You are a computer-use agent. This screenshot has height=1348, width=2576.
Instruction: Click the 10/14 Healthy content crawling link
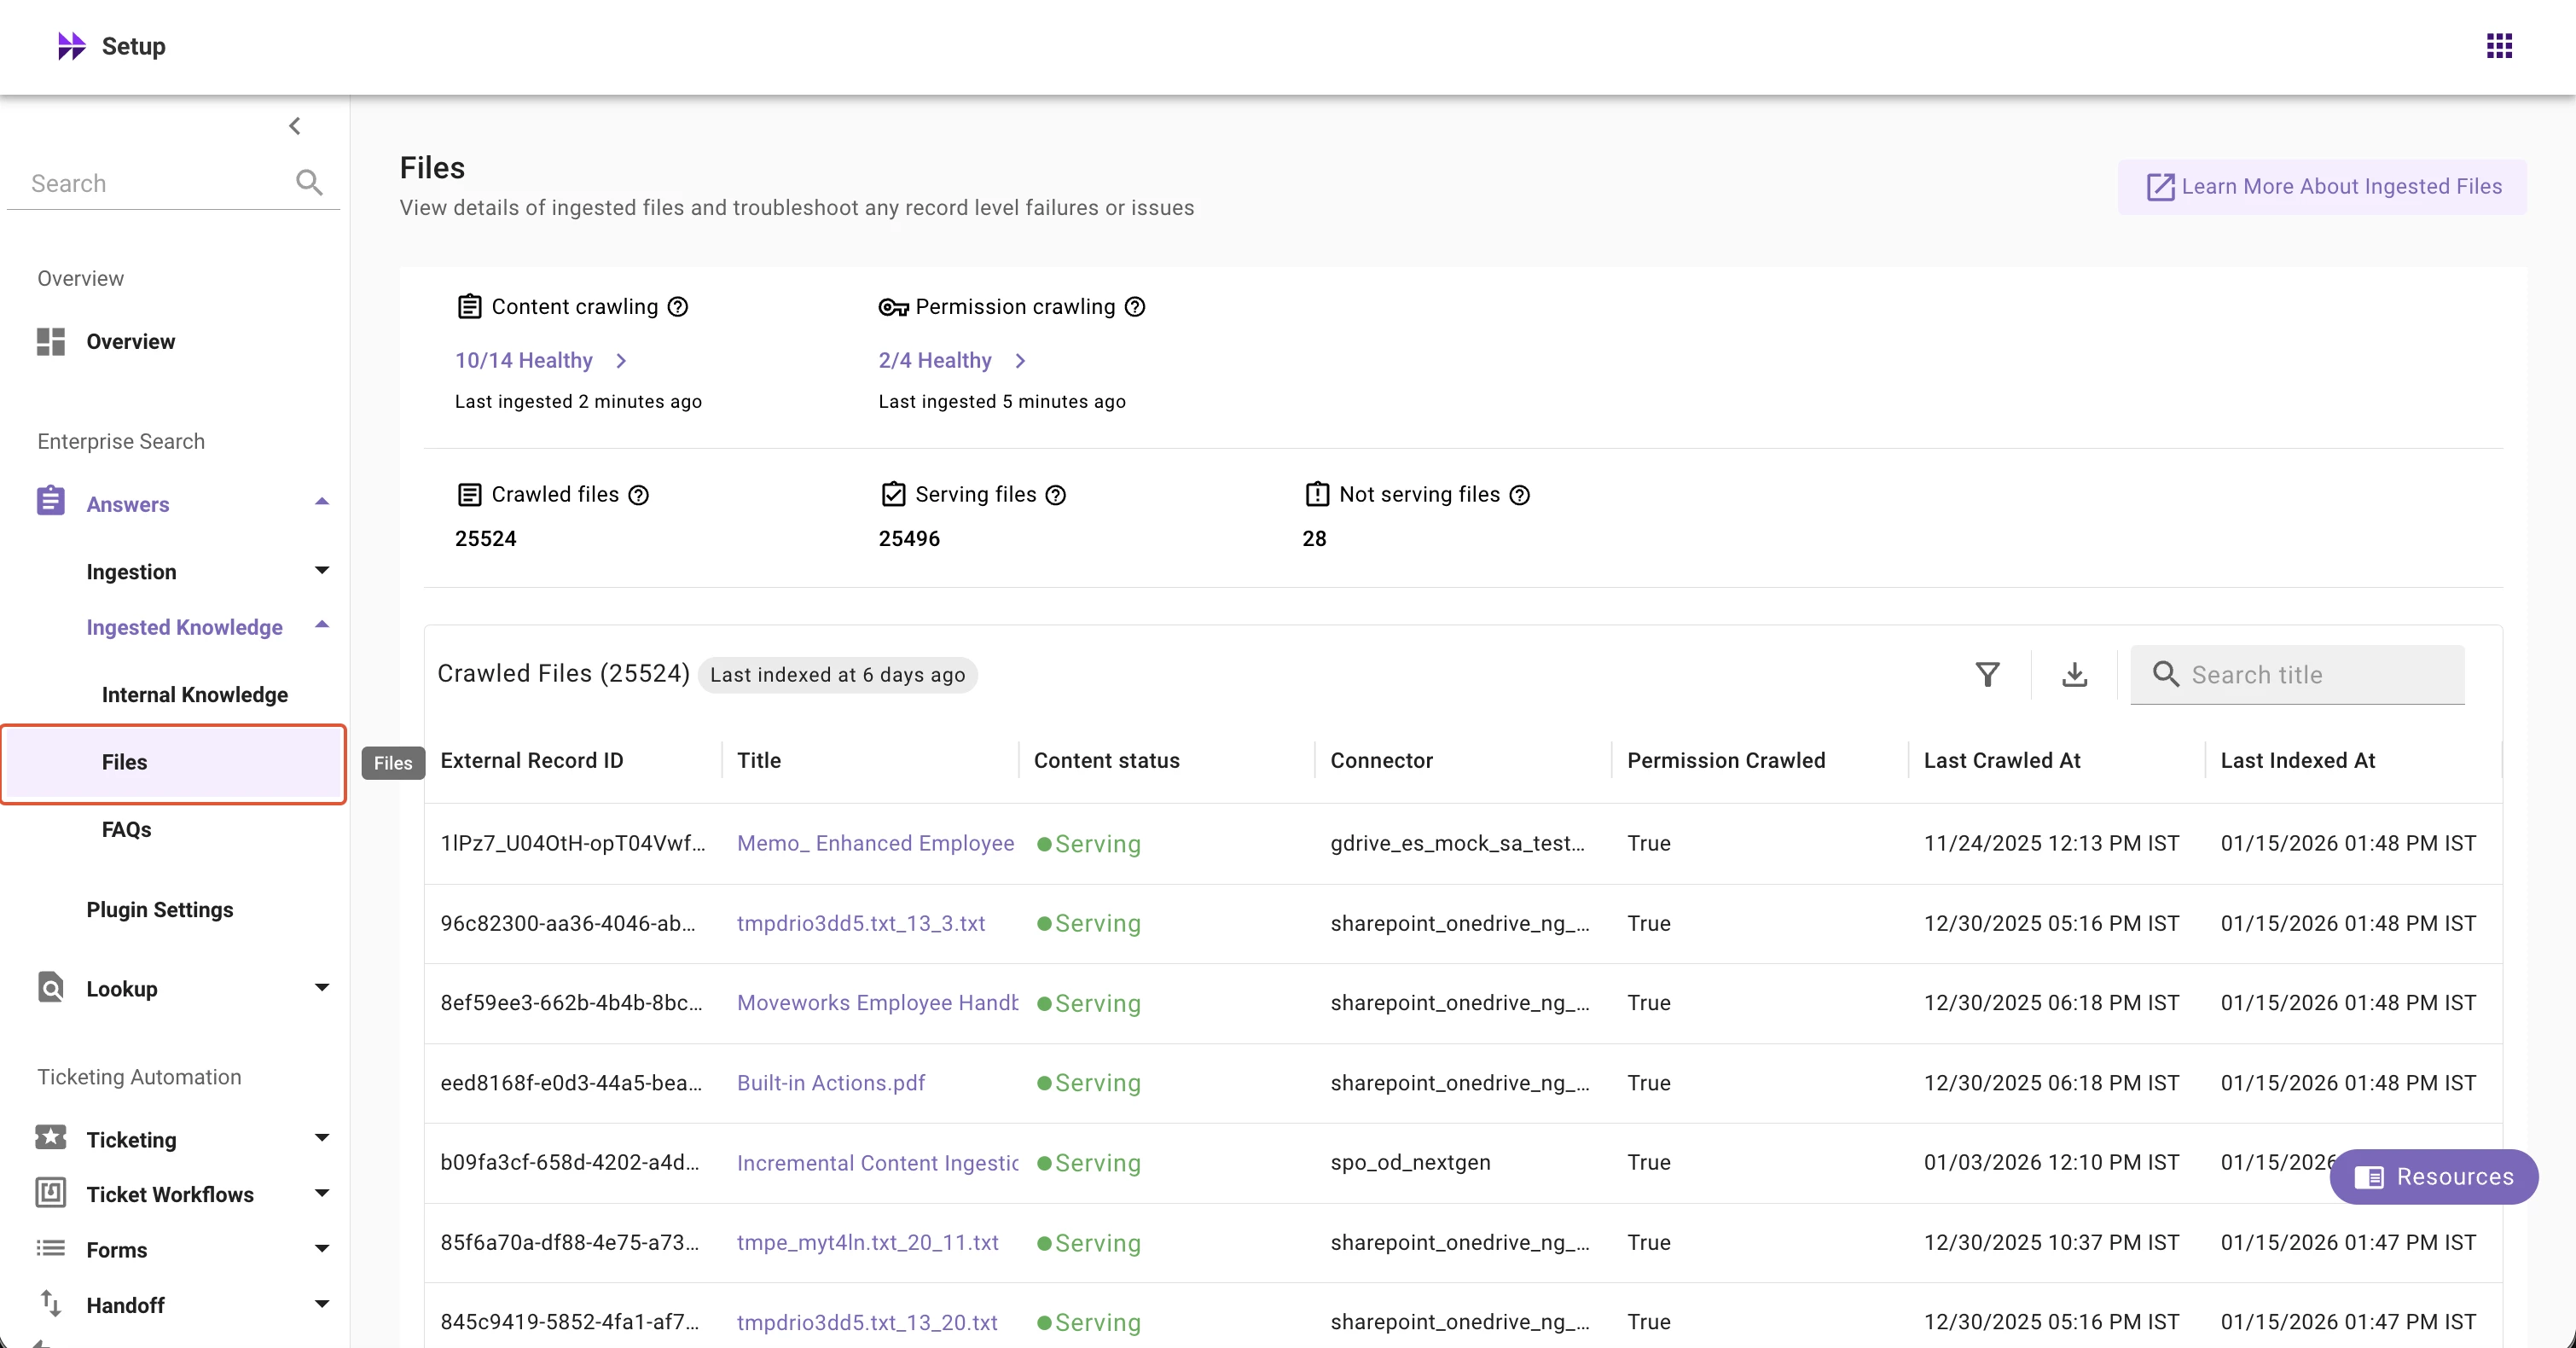tap(524, 360)
